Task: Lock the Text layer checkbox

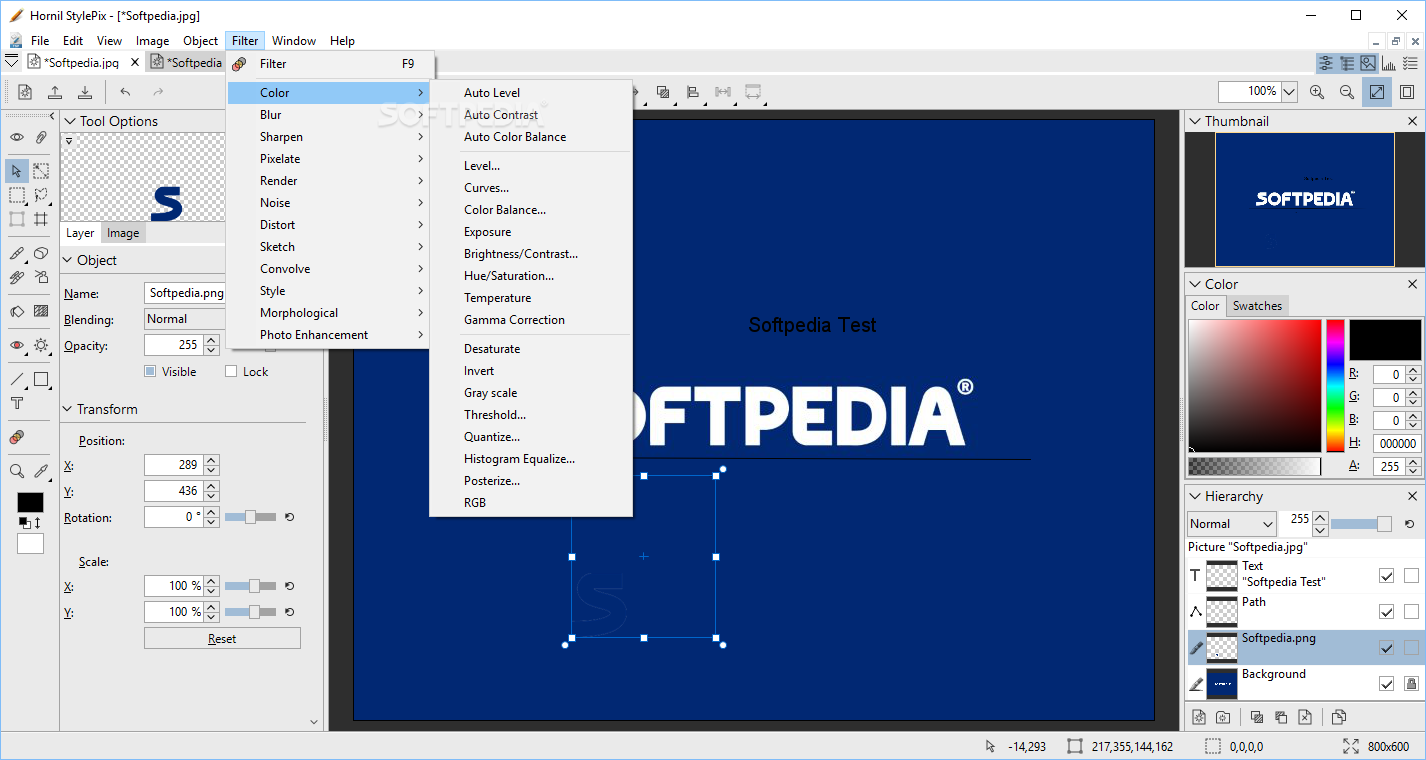Action: click(x=1411, y=576)
